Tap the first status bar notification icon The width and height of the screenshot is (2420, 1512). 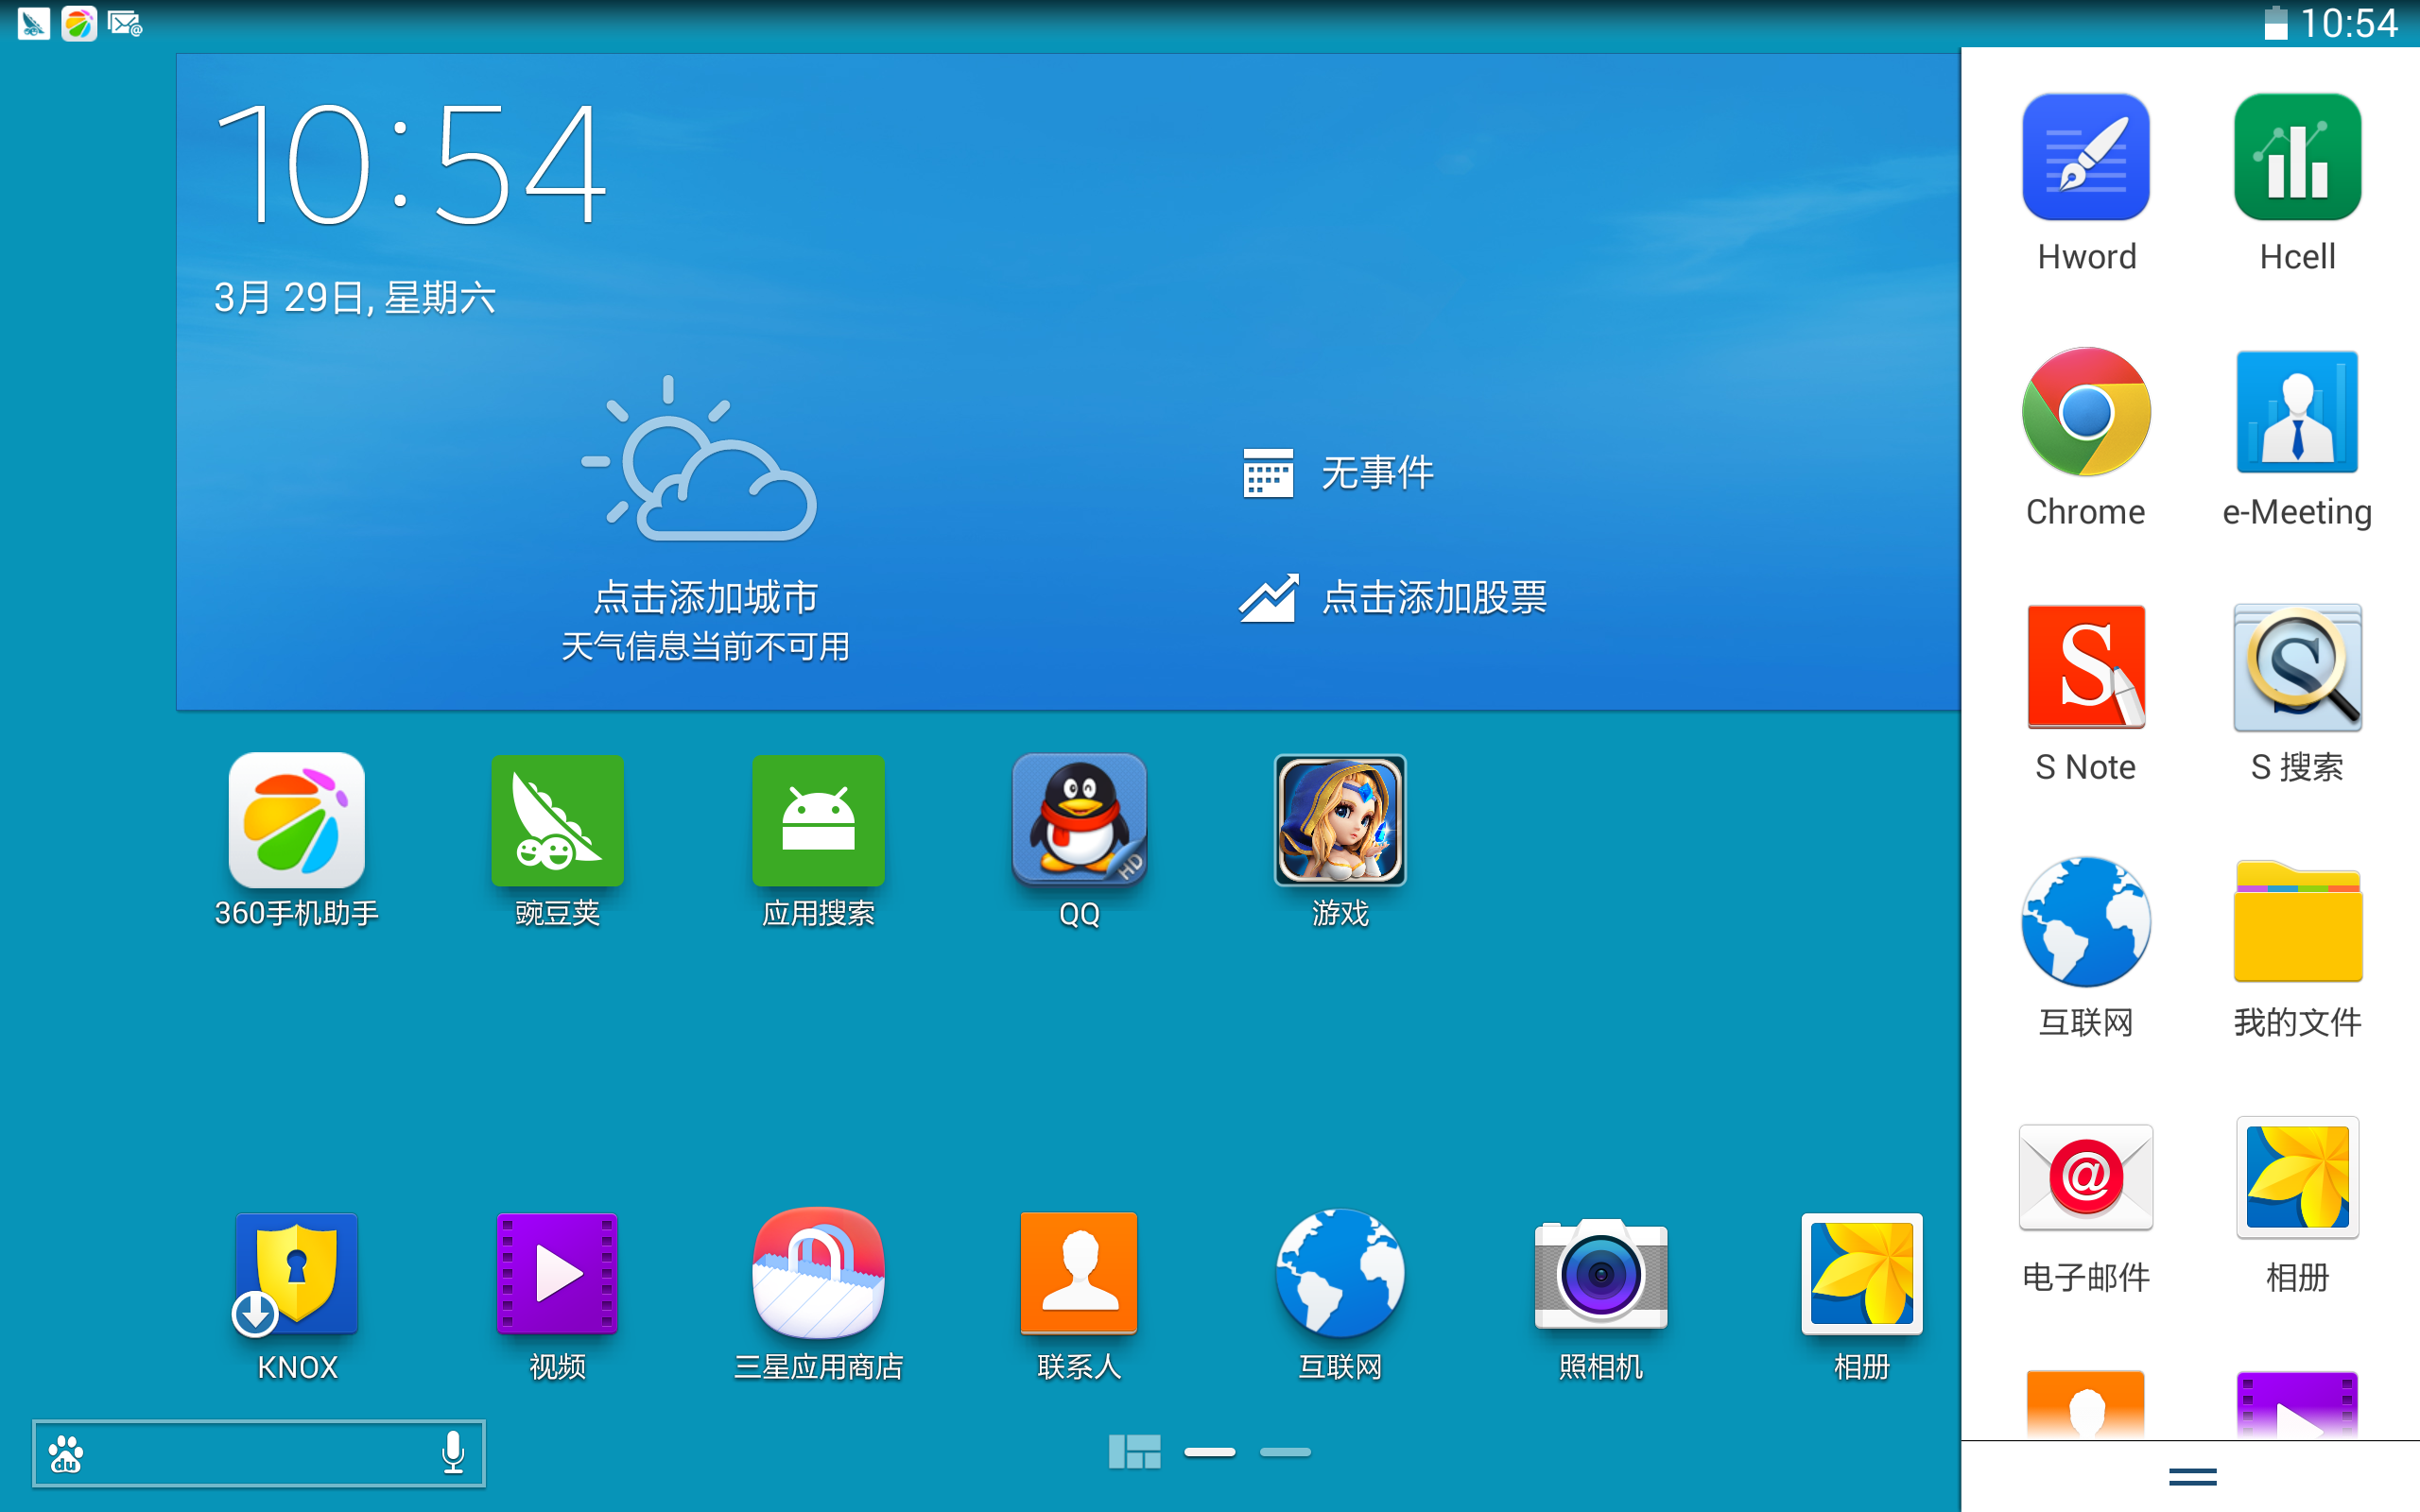tap(33, 23)
